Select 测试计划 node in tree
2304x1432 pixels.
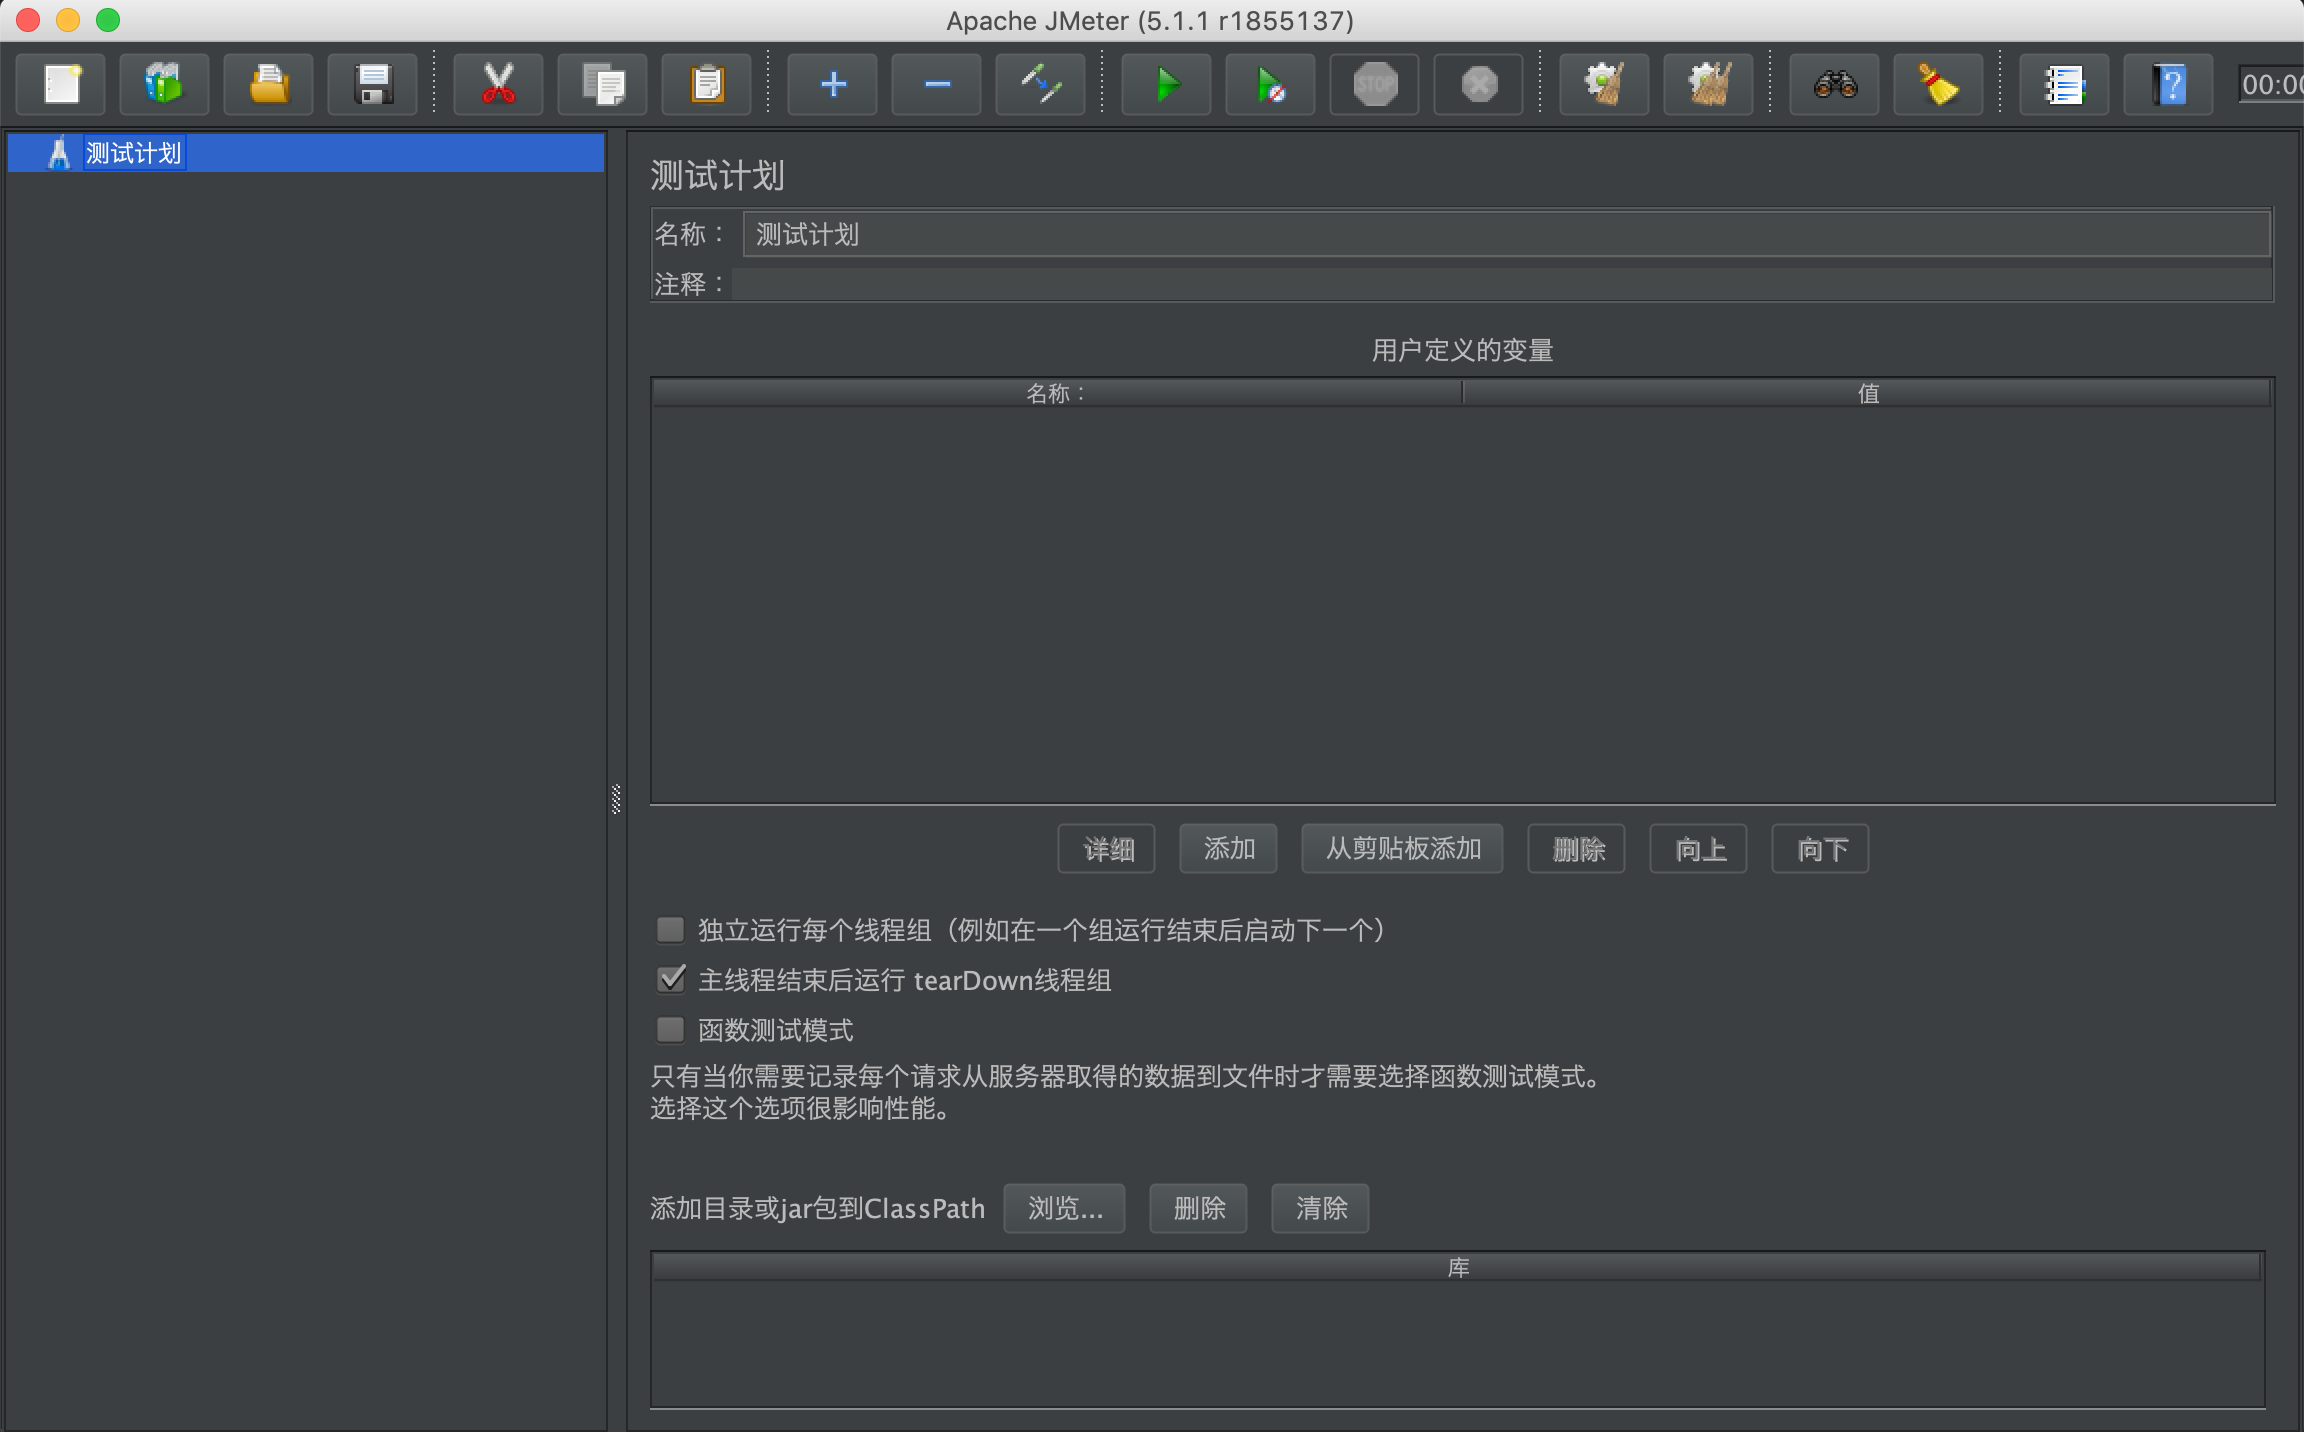[133, 153]
